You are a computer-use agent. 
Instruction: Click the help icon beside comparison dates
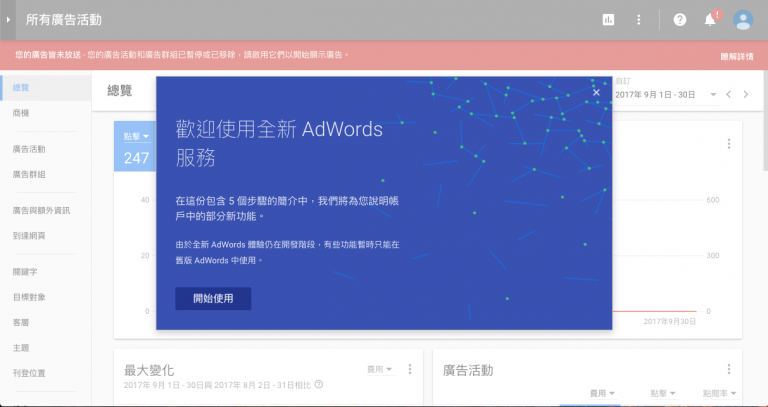click(318, 384)
